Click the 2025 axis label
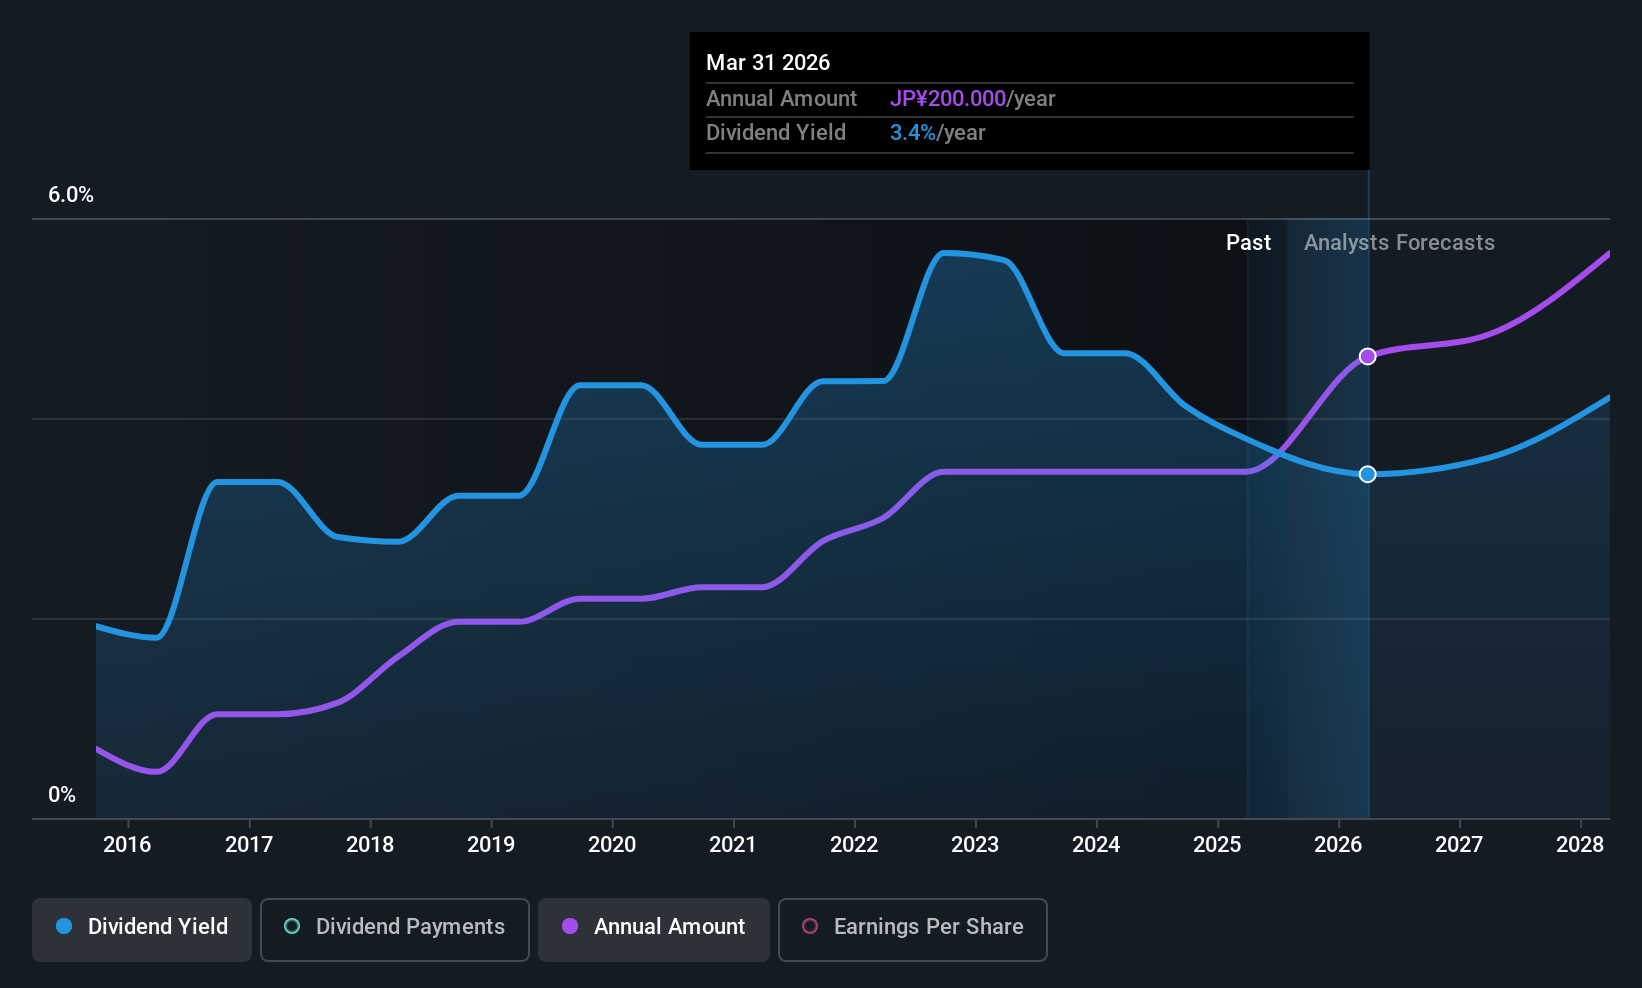This screenshot has height=988, width=1642. (1217, 845)
